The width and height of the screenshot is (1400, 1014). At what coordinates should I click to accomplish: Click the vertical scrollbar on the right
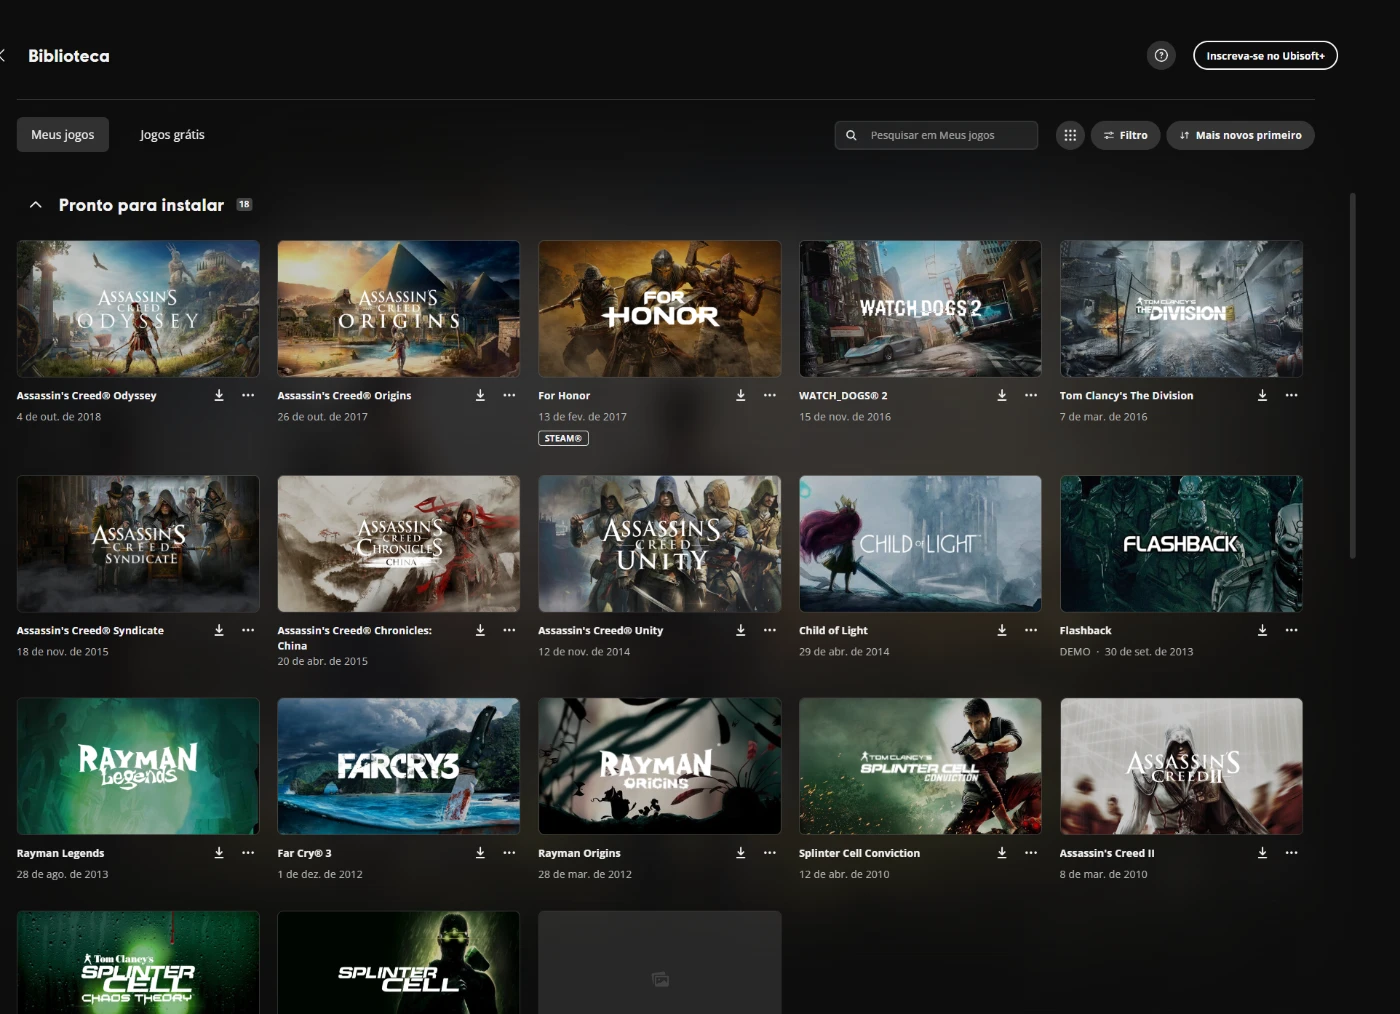point(1352,375)
